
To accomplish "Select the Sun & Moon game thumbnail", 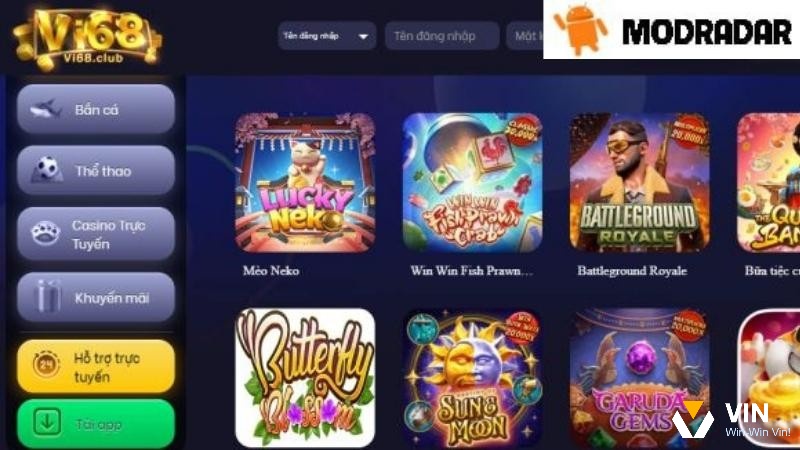I will point(472,378).
